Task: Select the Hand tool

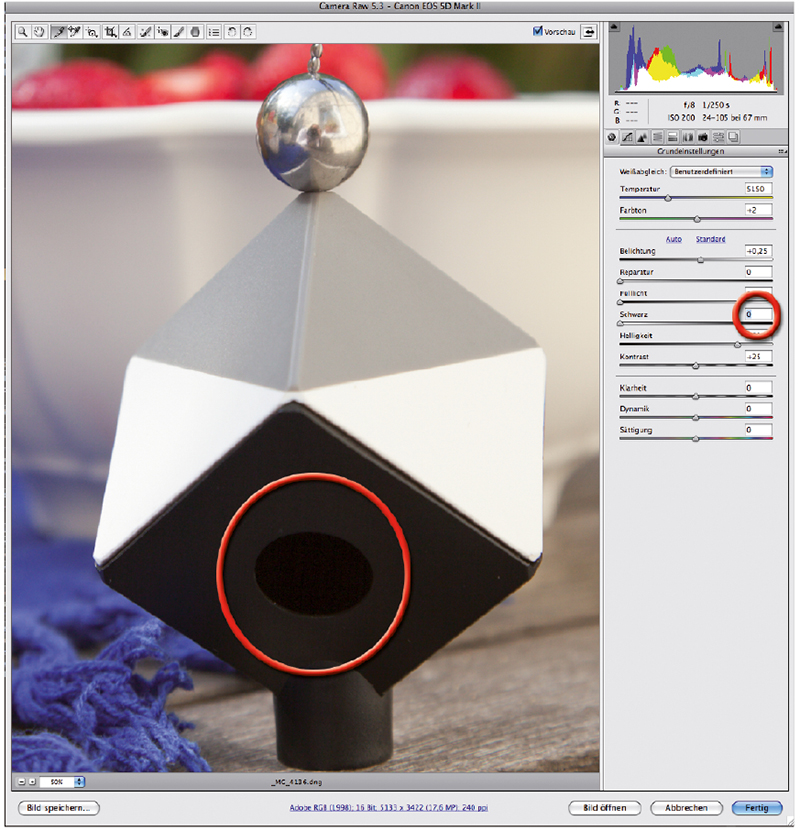Action: pos(39,32)
